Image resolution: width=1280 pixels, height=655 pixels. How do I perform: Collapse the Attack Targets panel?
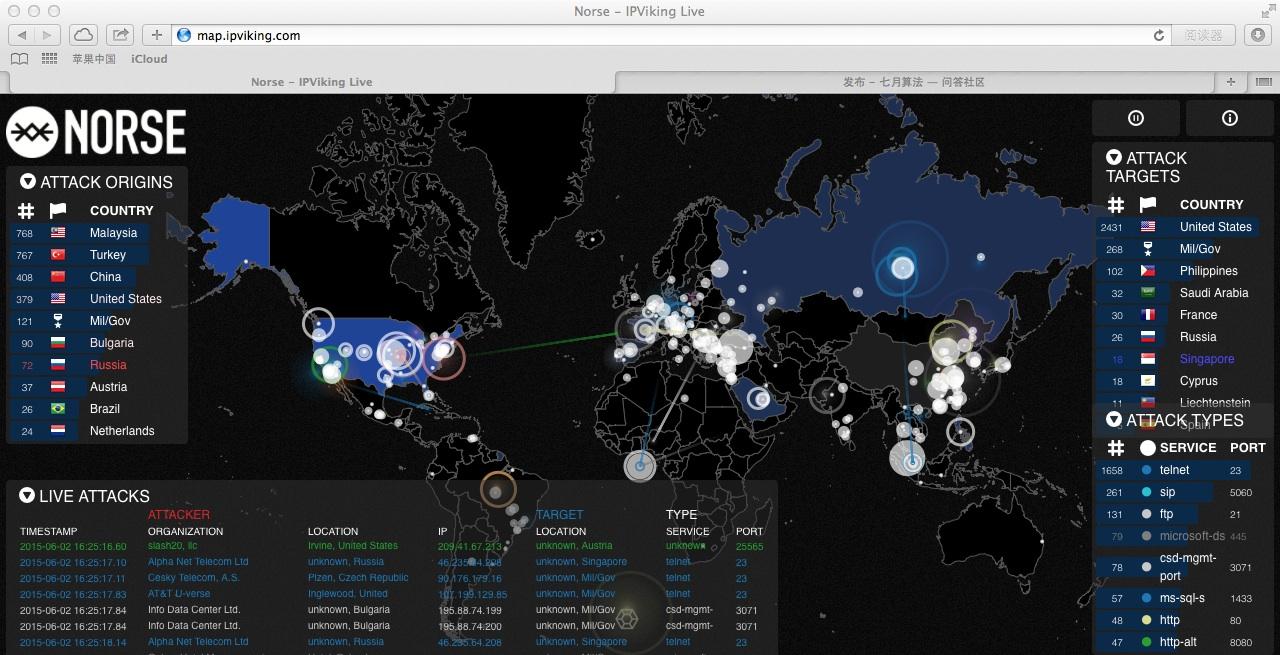[1114, 158]
